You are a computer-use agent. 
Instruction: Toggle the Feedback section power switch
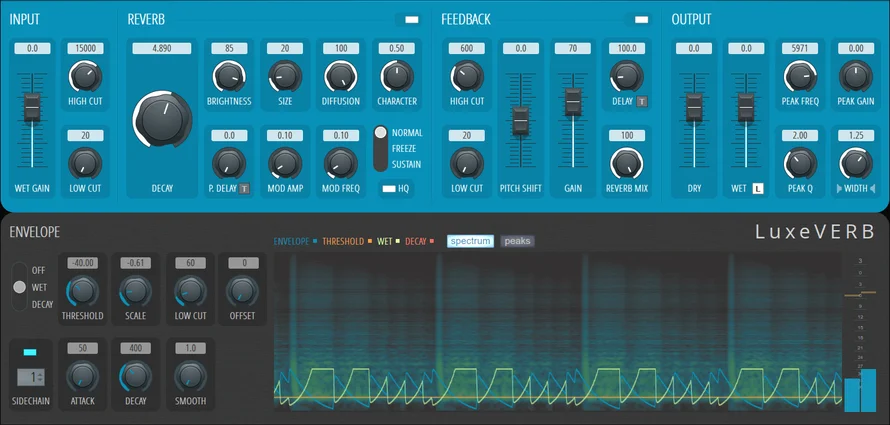pyautogui.click(x=641, y=19)
